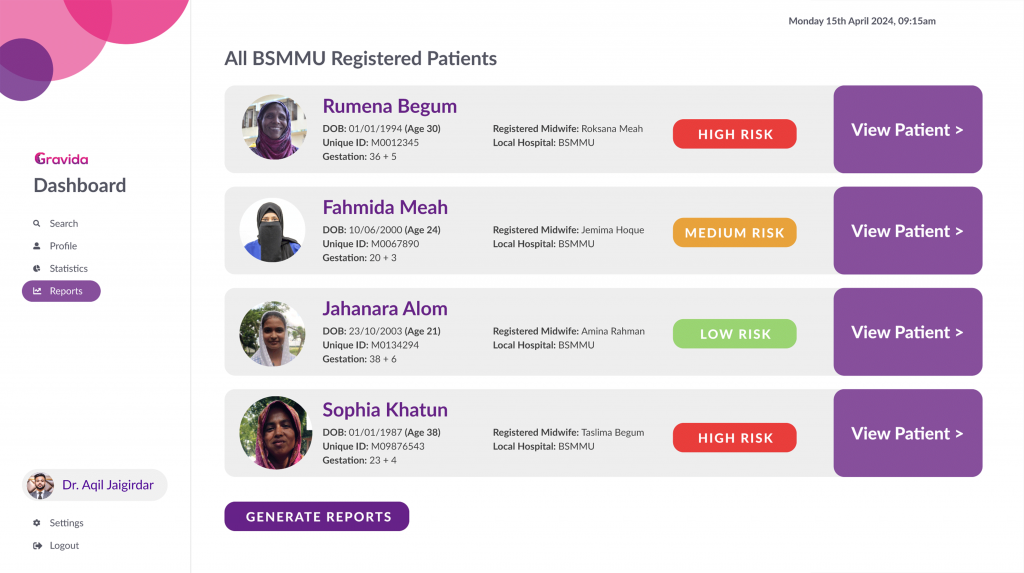Click the Logout arrow icon
1024x573 pixels.
point(37,546)
